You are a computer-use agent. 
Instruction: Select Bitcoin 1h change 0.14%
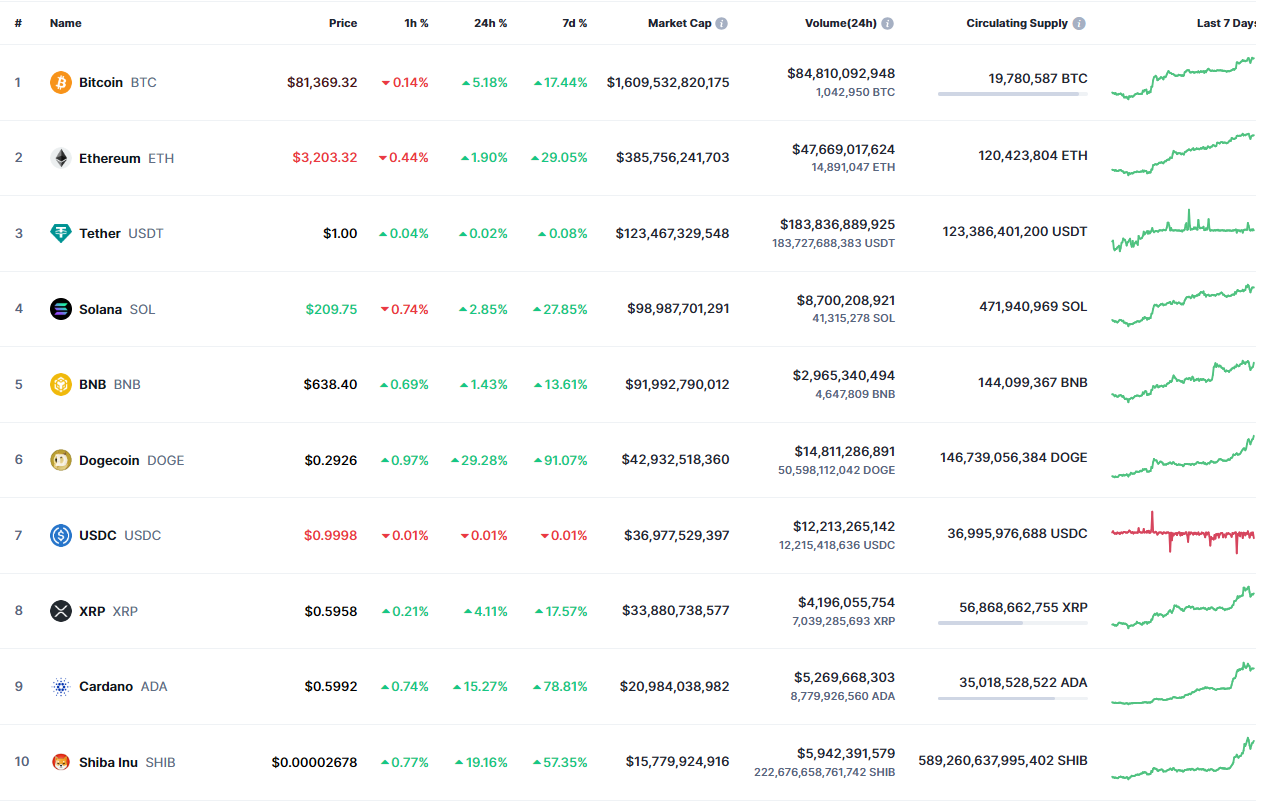(405, 82)
